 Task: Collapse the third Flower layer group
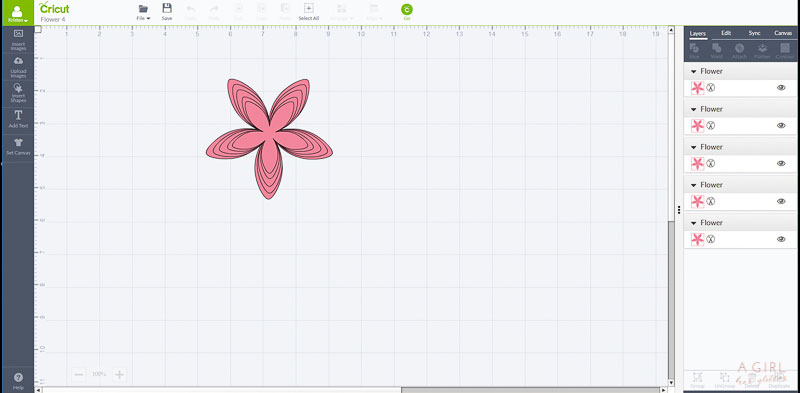693,147
